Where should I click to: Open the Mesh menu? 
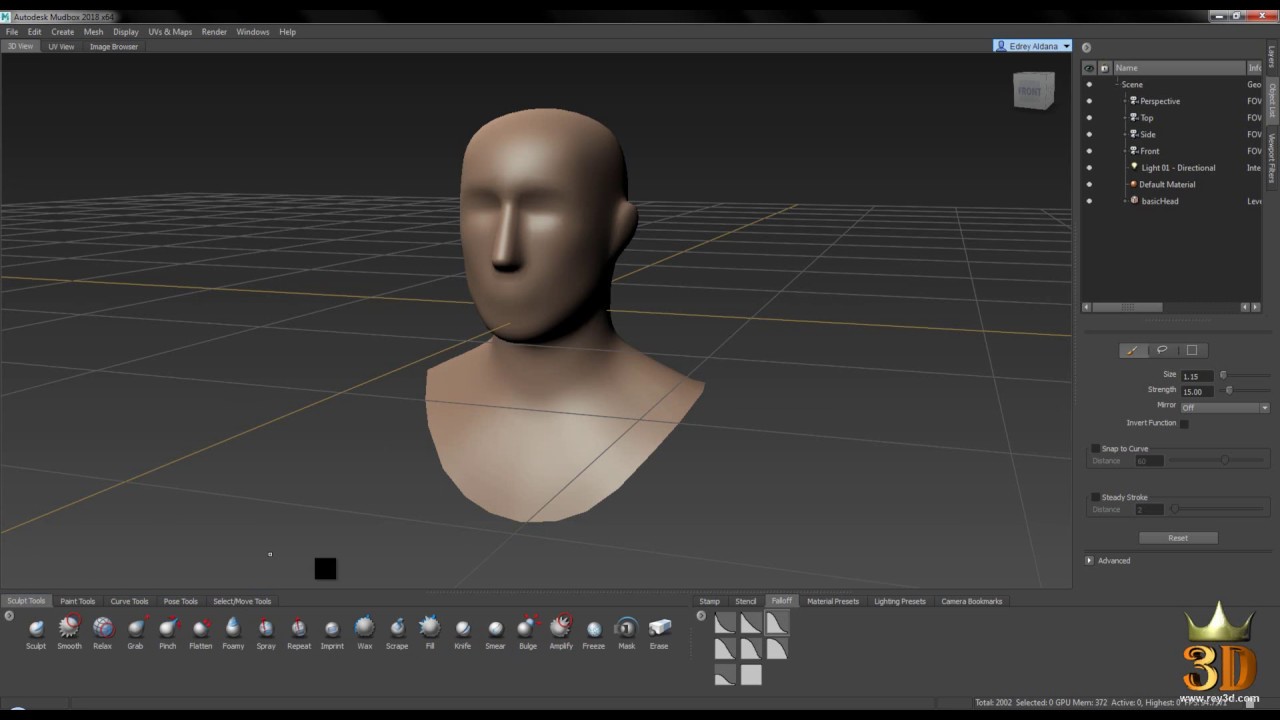tap(93, 32)
